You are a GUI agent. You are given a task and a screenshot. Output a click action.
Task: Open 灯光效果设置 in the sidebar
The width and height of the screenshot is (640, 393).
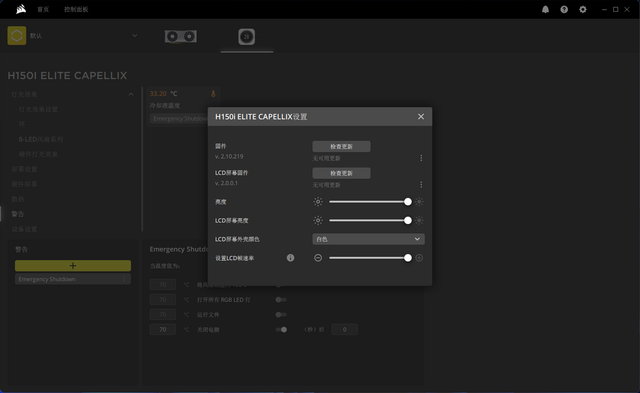38,109
